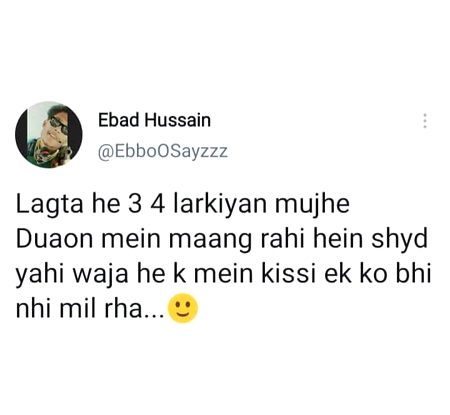Click the word "nhi" on the last line
The height and width of the screenshot is (415, 450).
pos(34,309)
